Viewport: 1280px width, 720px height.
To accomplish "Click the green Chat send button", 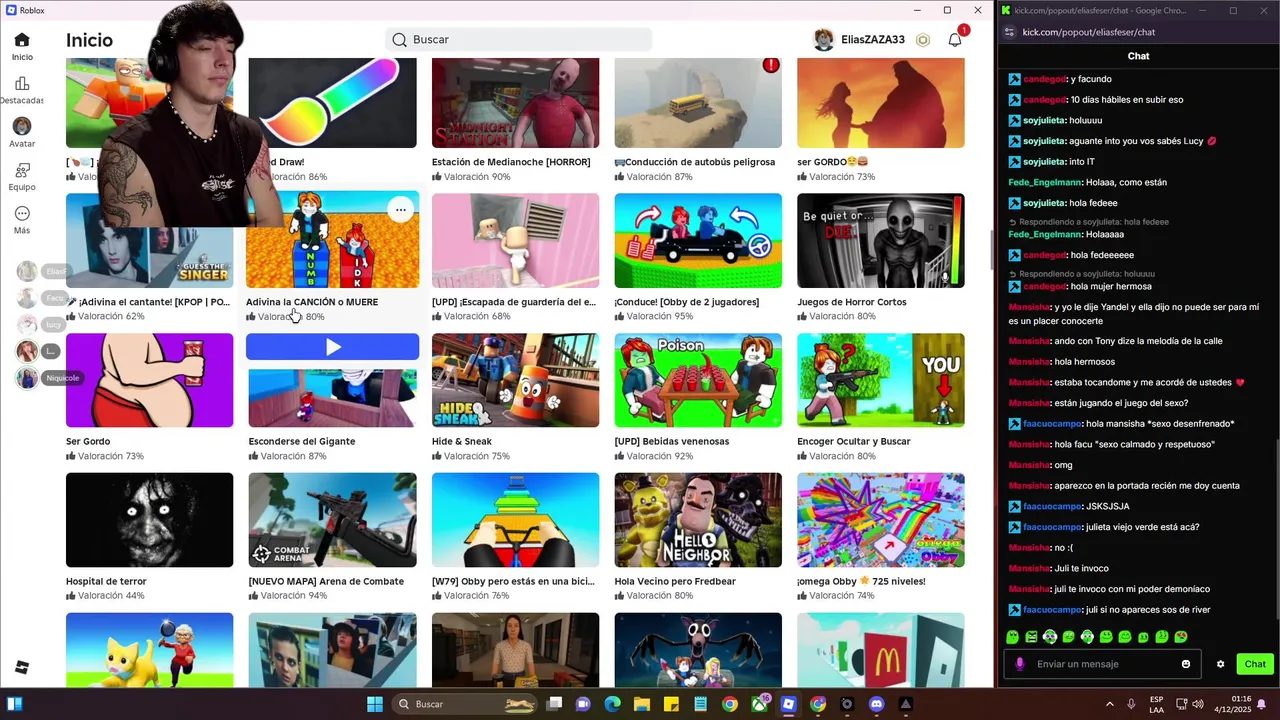I will point(1255,664).
